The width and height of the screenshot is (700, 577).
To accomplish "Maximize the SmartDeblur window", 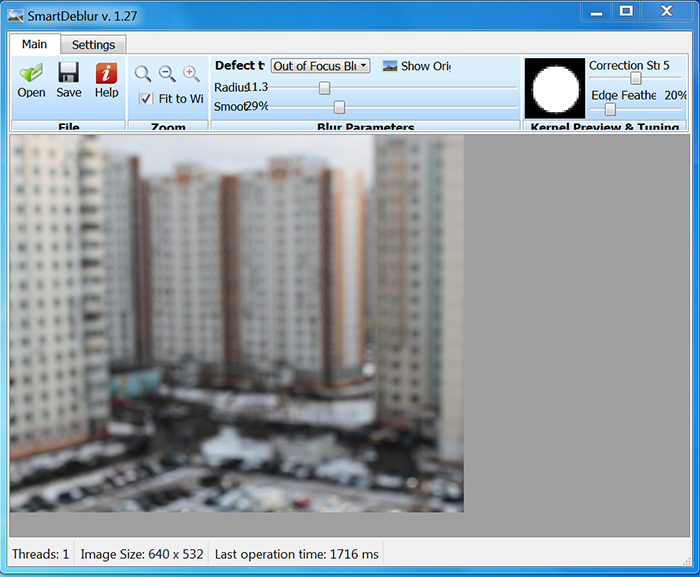I will click(626, 11).
